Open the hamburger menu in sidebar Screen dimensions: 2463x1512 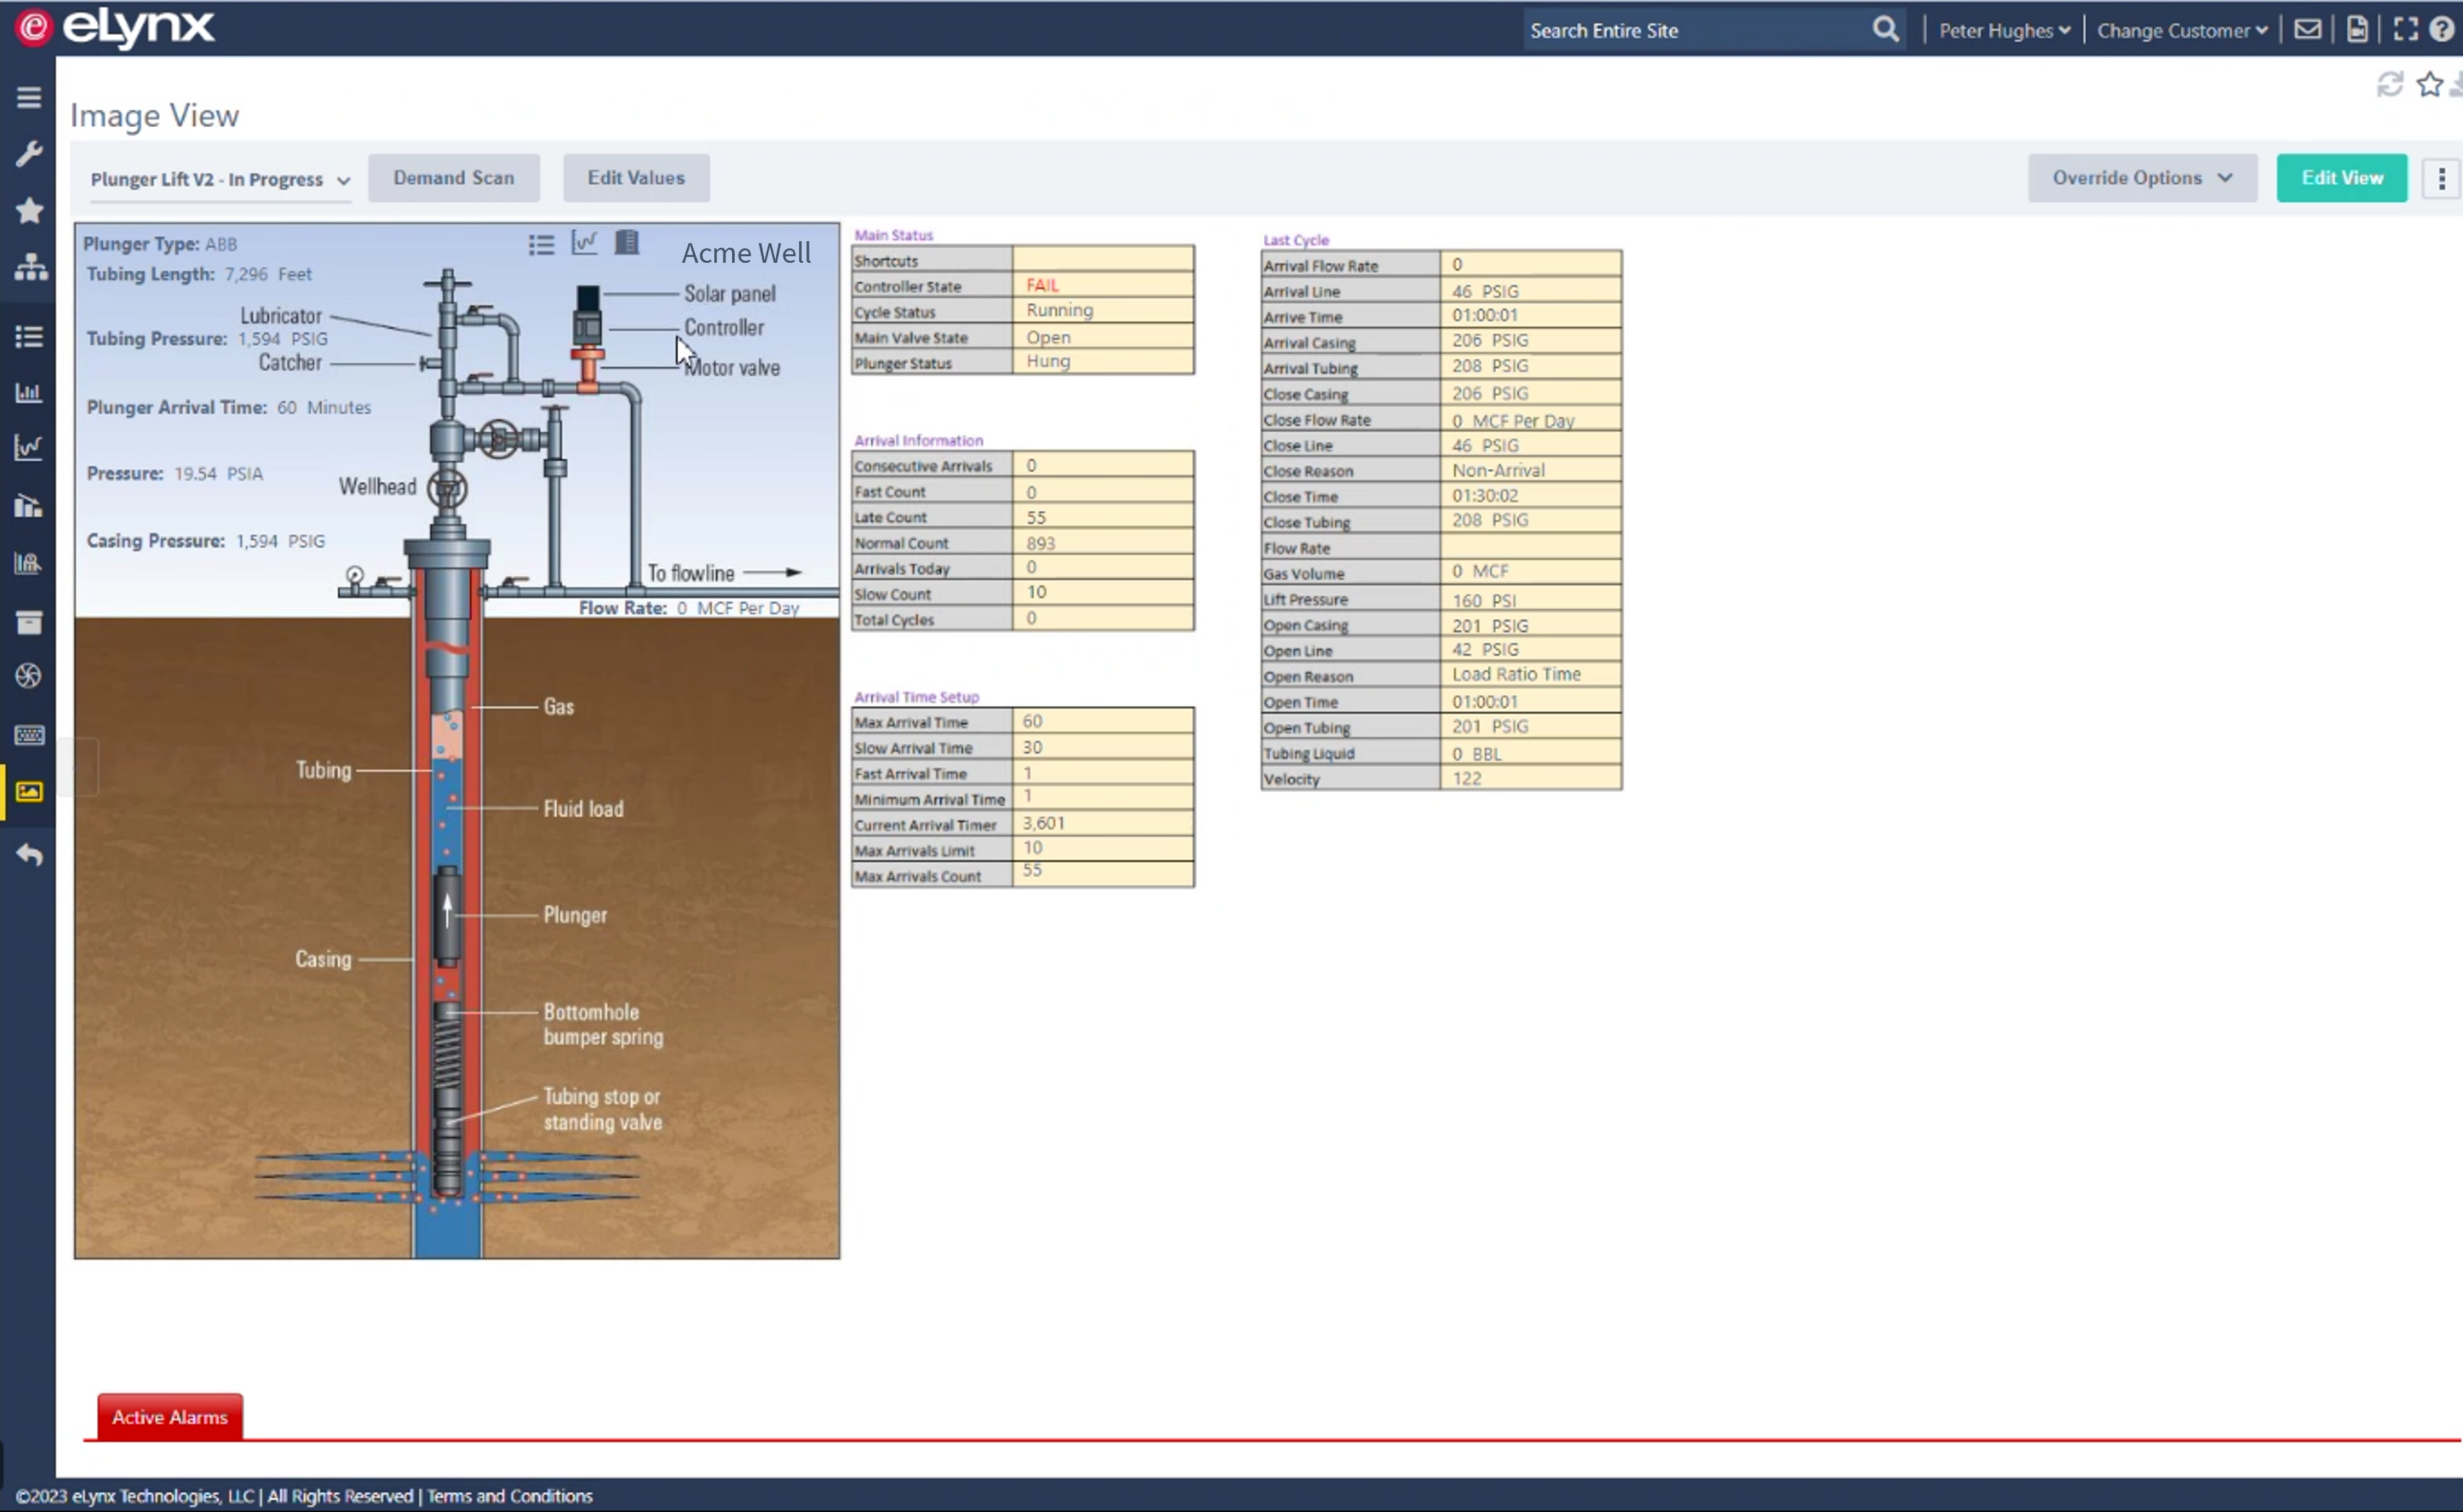[29, 97]
